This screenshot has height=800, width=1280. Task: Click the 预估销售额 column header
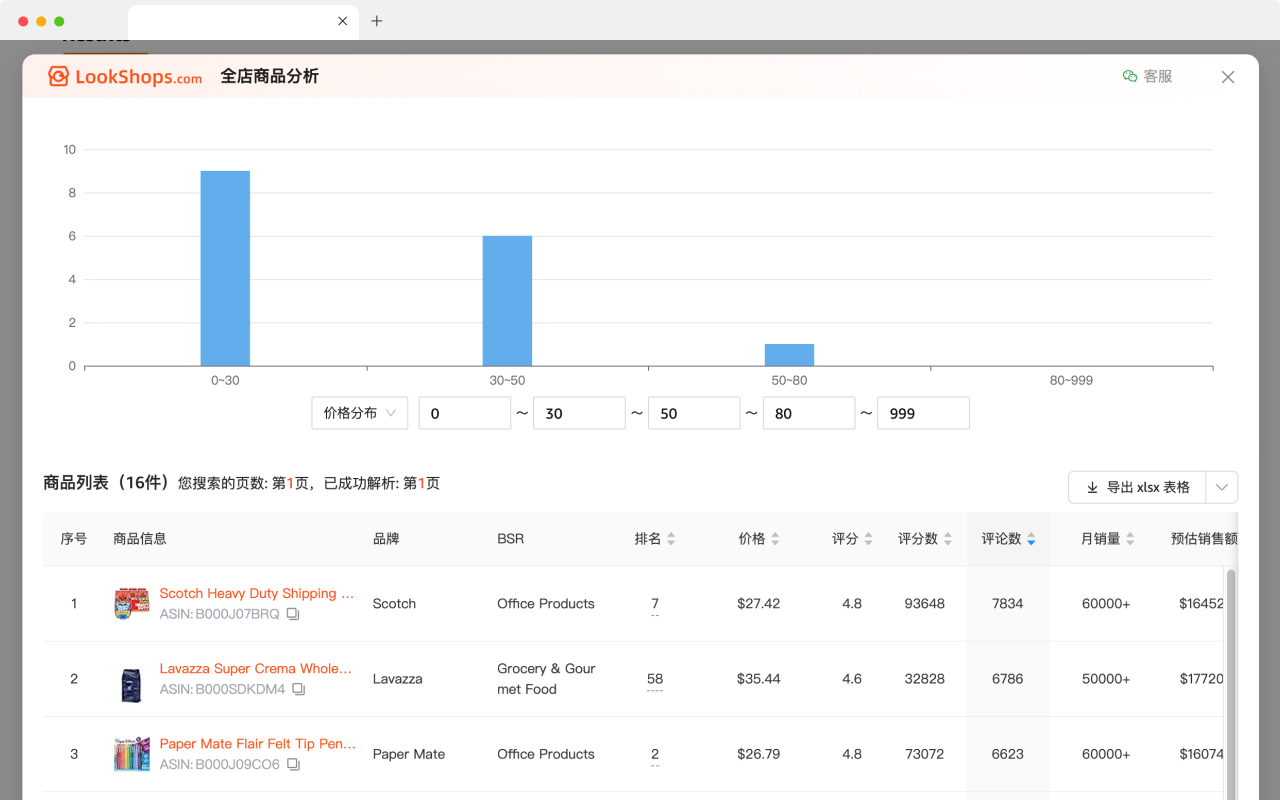[1204, 539]
